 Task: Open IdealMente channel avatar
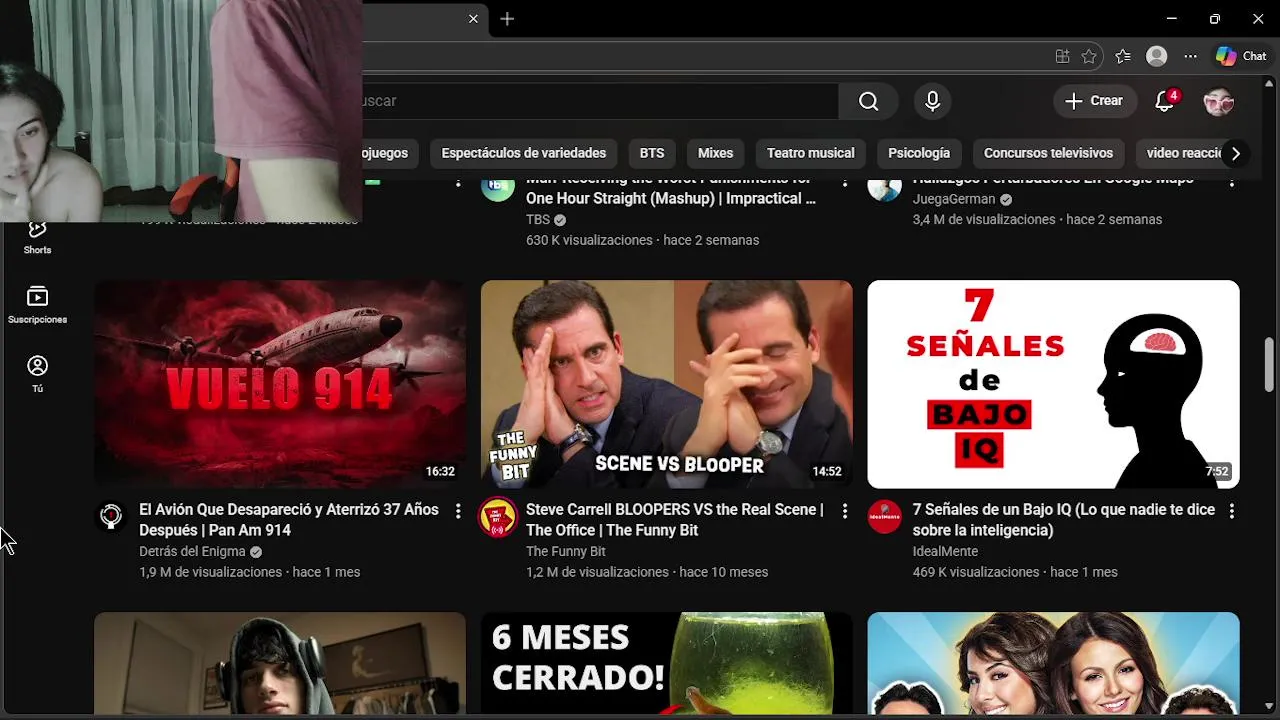884,516
